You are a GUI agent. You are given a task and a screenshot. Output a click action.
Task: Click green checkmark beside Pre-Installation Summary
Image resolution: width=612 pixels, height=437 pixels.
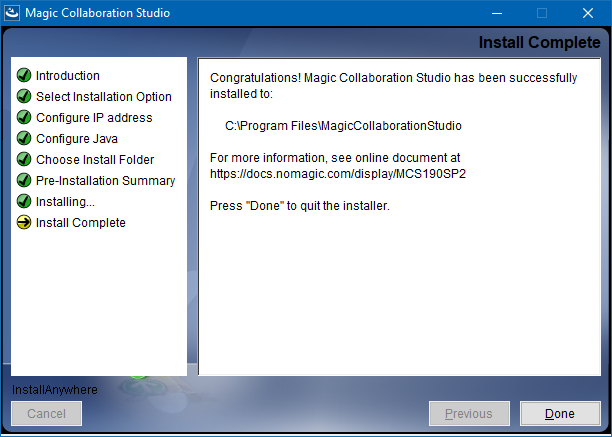pyautogui.click(x=24, y=181)
